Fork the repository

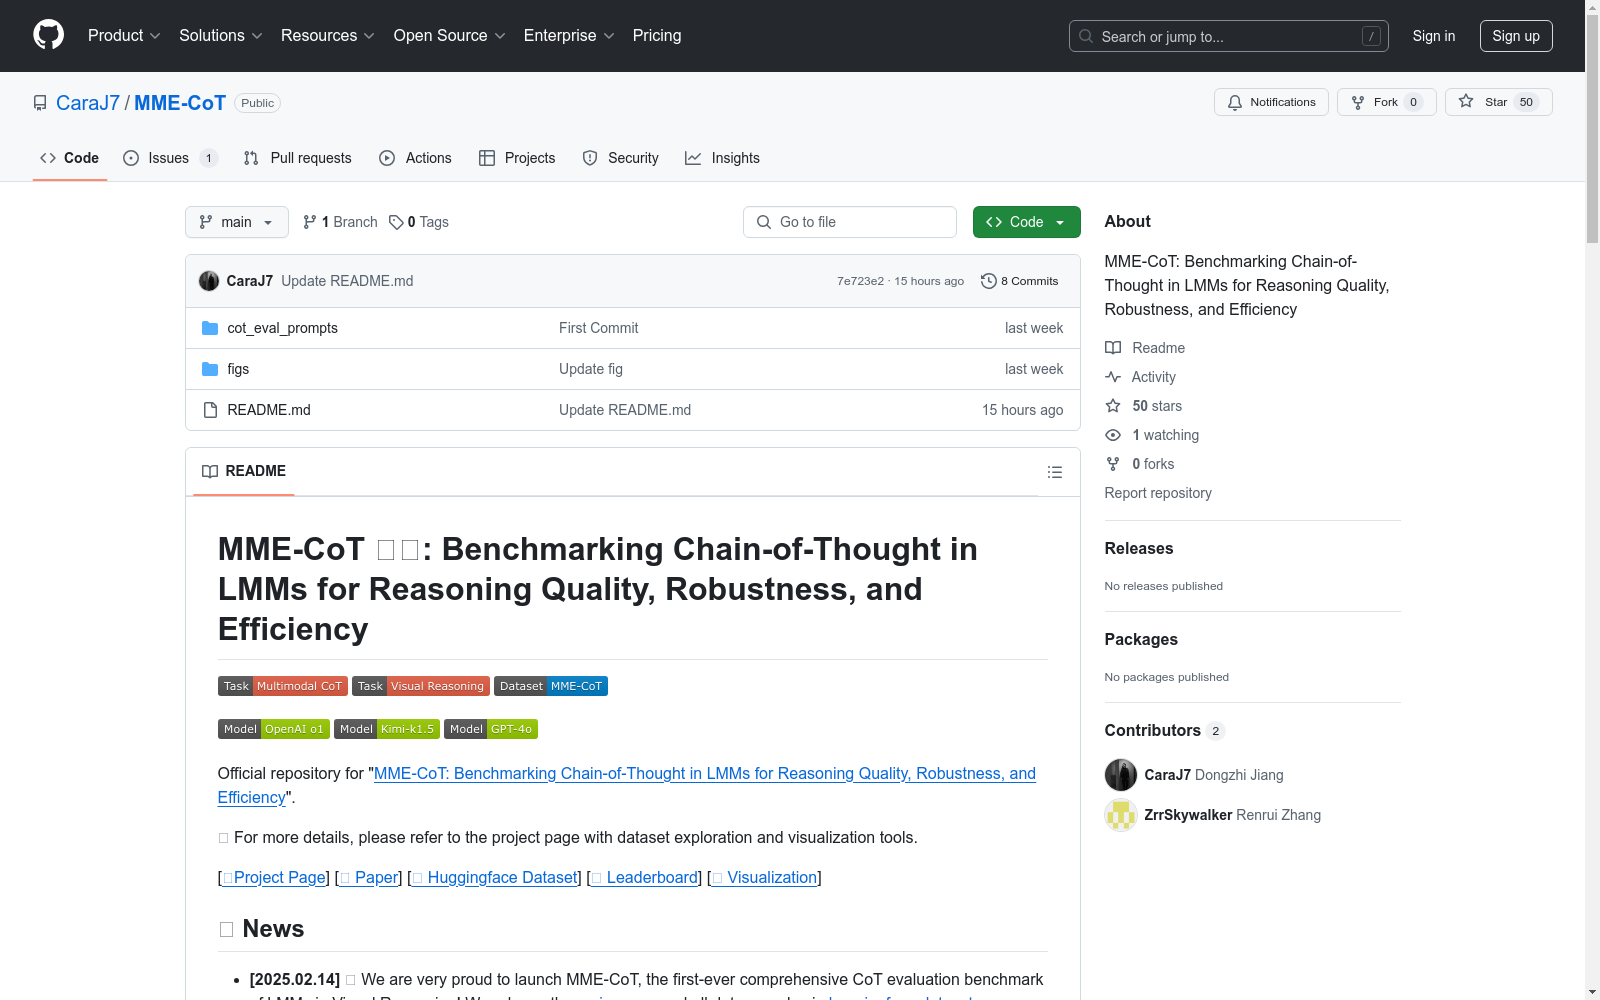(x=1385, y=102)
